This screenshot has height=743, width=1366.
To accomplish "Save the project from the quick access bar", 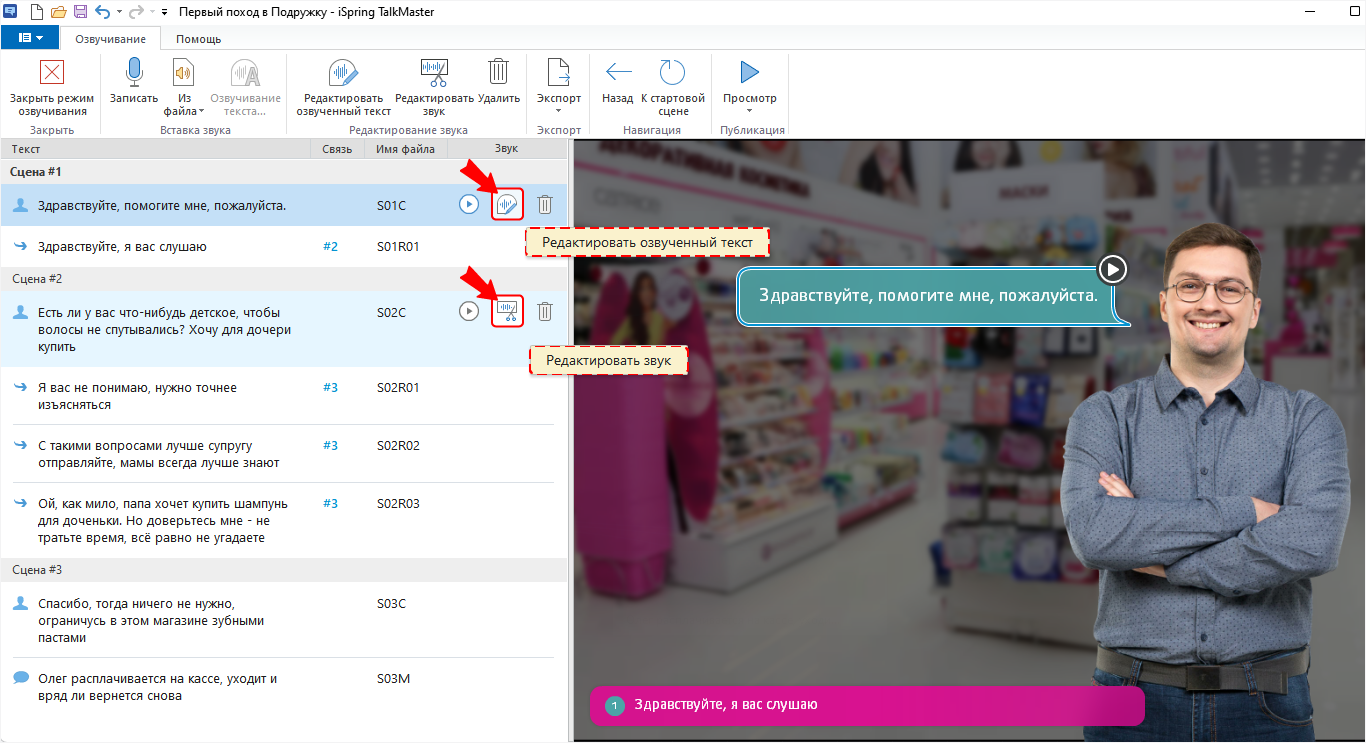I will pyautogui.click(x=80, y=12).
